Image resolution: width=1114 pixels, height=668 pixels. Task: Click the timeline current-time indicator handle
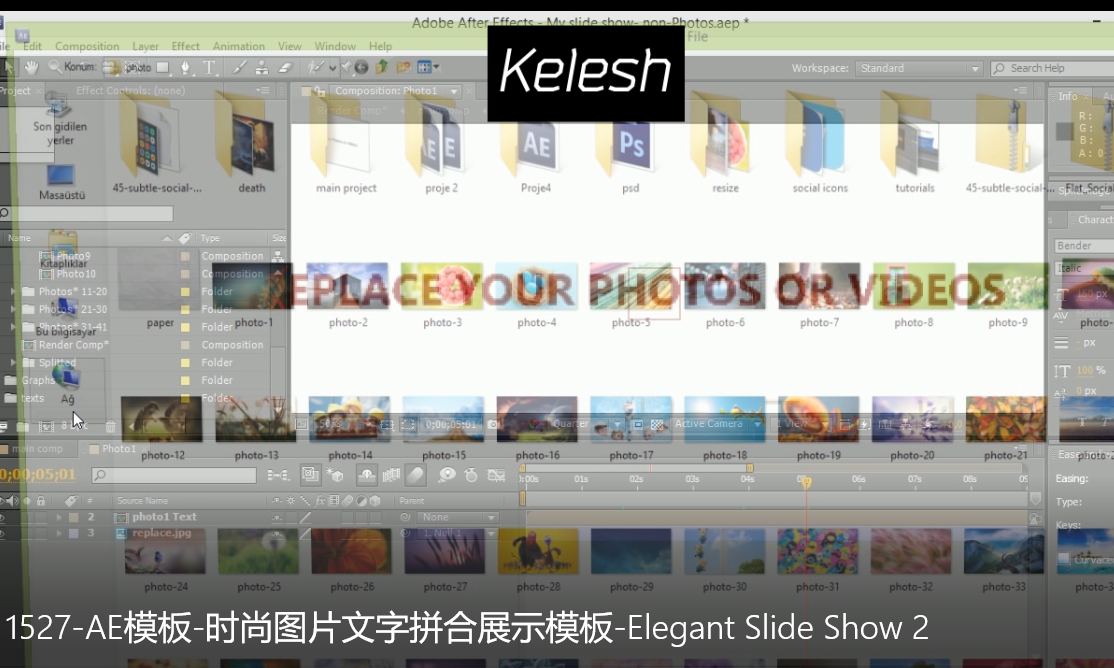pyautogui.click(x=806, y=483)
